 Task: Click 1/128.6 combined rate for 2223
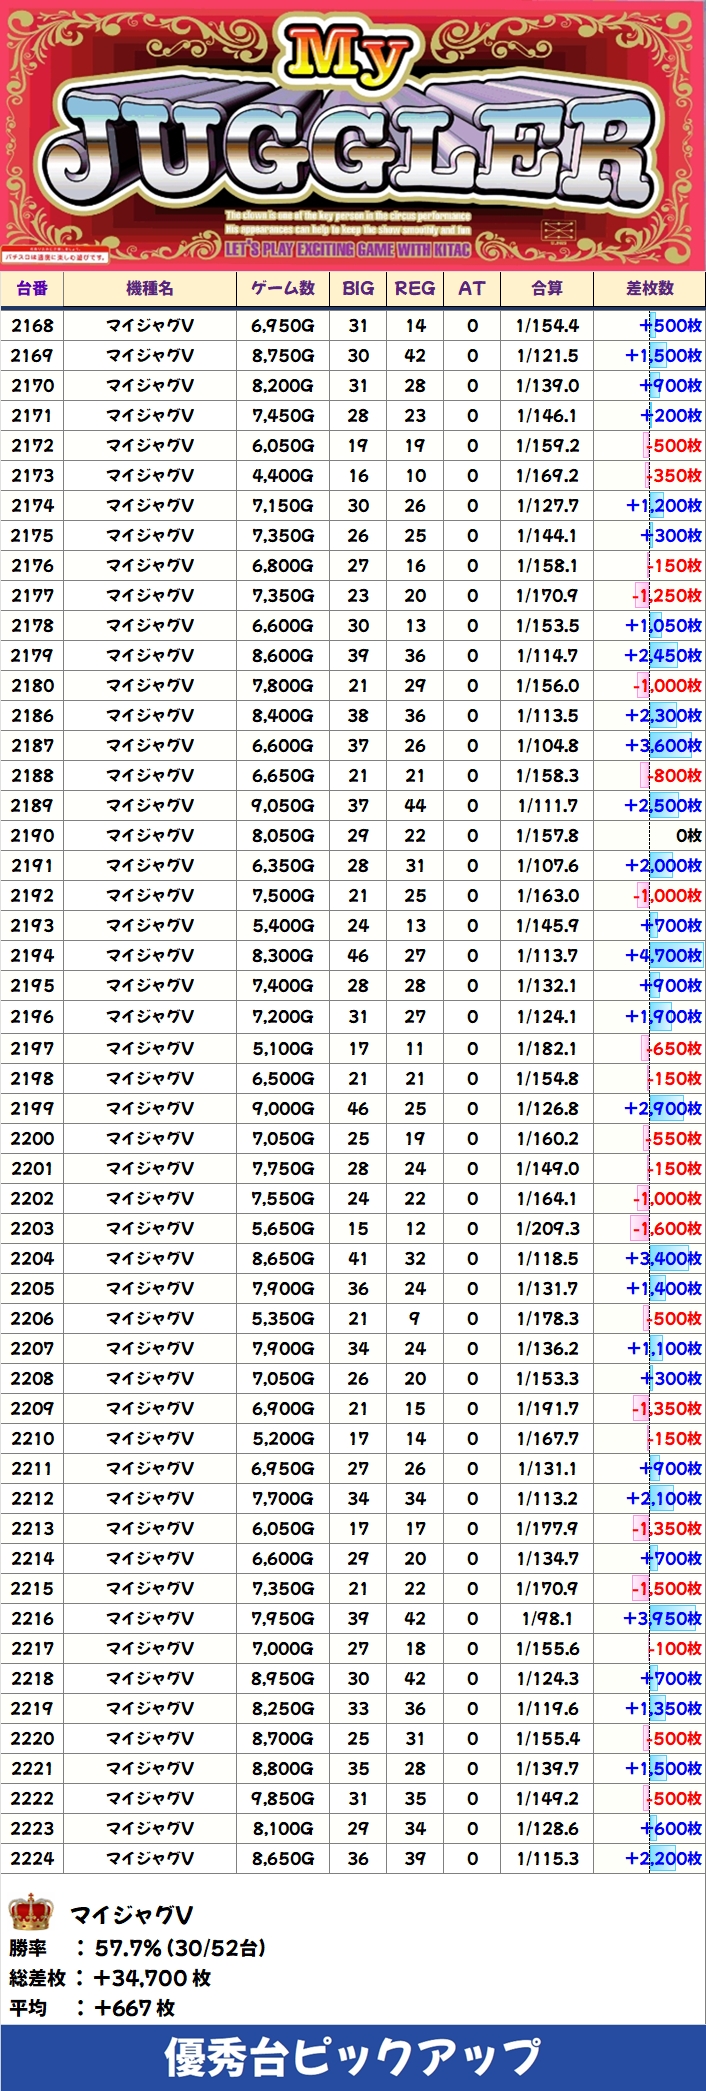point(547,1828)
